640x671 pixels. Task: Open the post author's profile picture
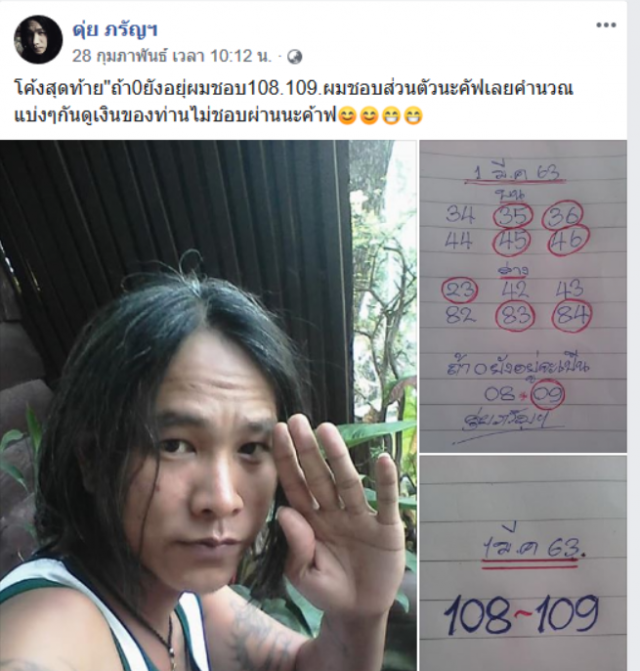pyautogui.click(x=39, y=40)
